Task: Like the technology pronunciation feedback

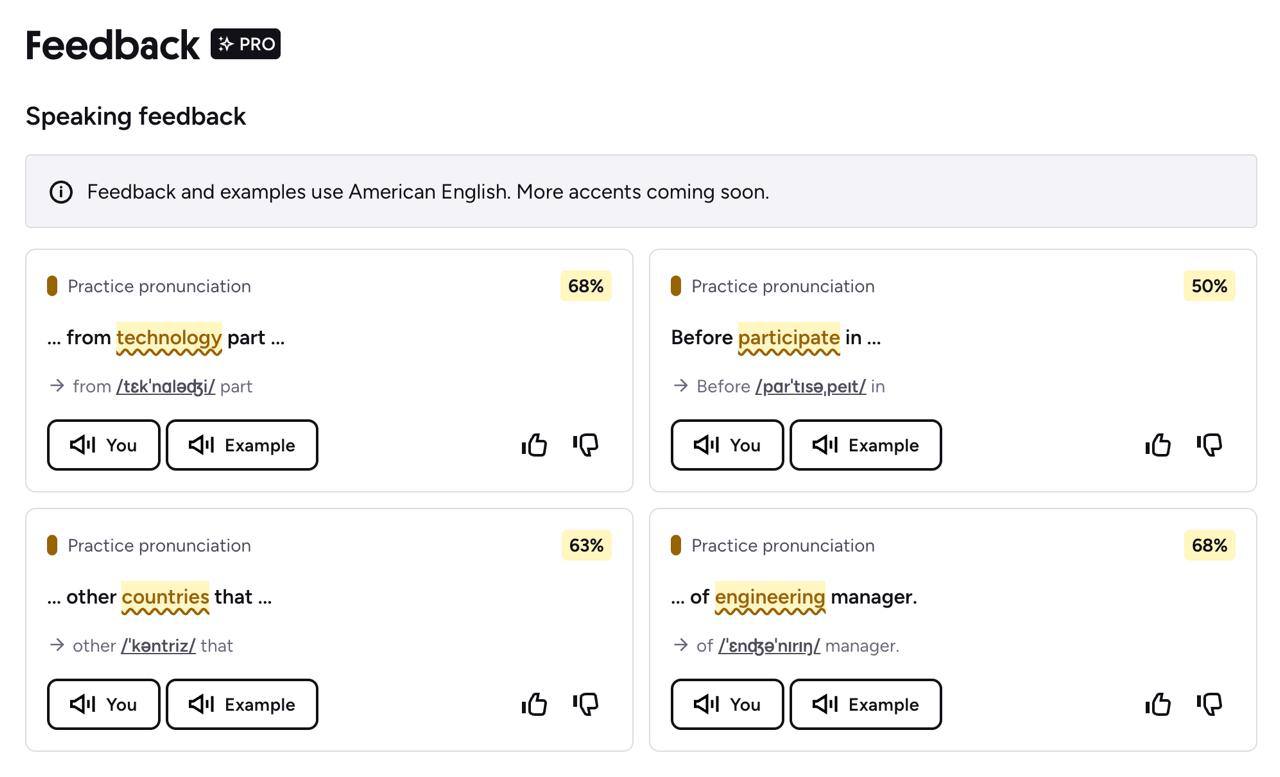Action: coord(535,445)
